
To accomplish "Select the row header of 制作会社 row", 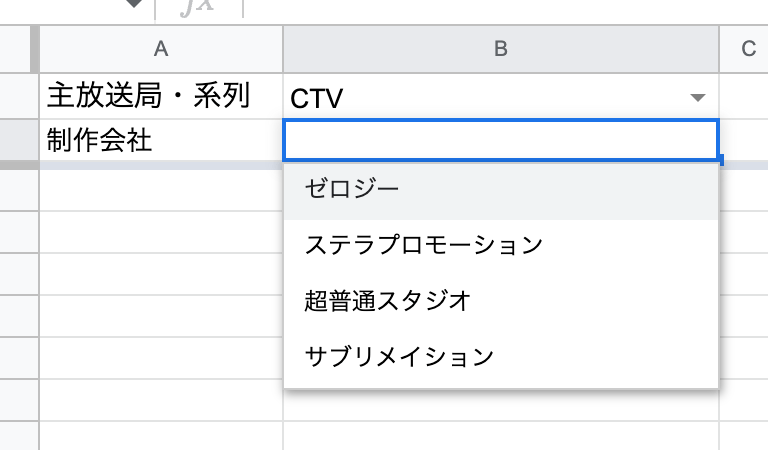I will (x=19, y=140).
